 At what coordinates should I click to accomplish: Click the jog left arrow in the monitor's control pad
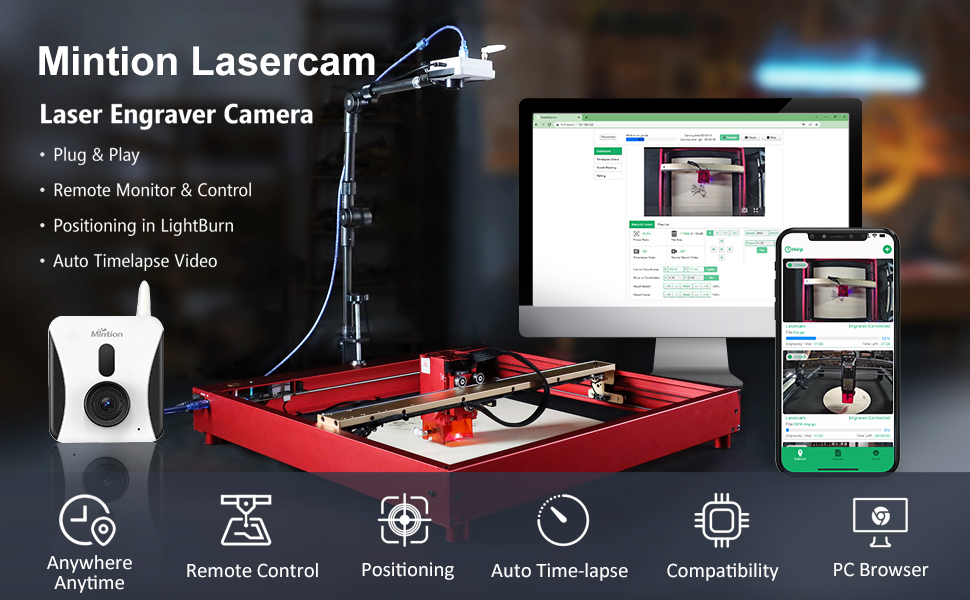[x=713, y=249]
